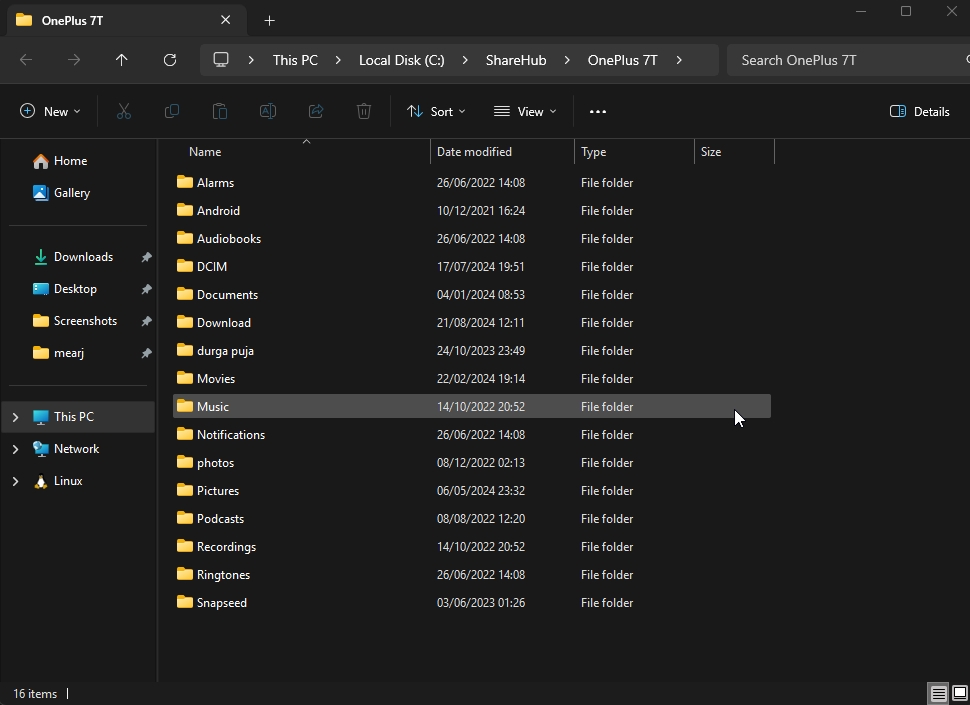This screenshot has height=705, width=970.
Task: Expand the This PC tree node
Action: click(x=15, y=417)
